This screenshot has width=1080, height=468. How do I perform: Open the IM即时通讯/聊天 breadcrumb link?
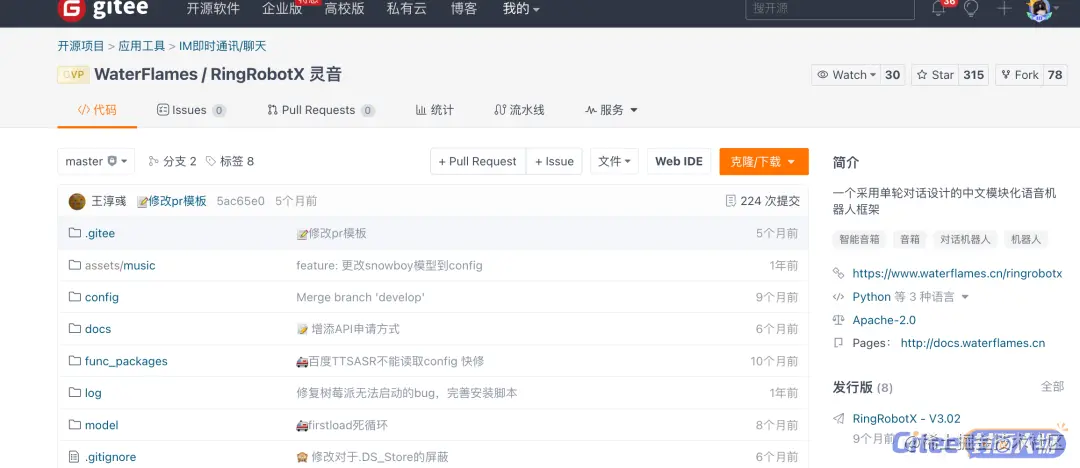(222, 46)
